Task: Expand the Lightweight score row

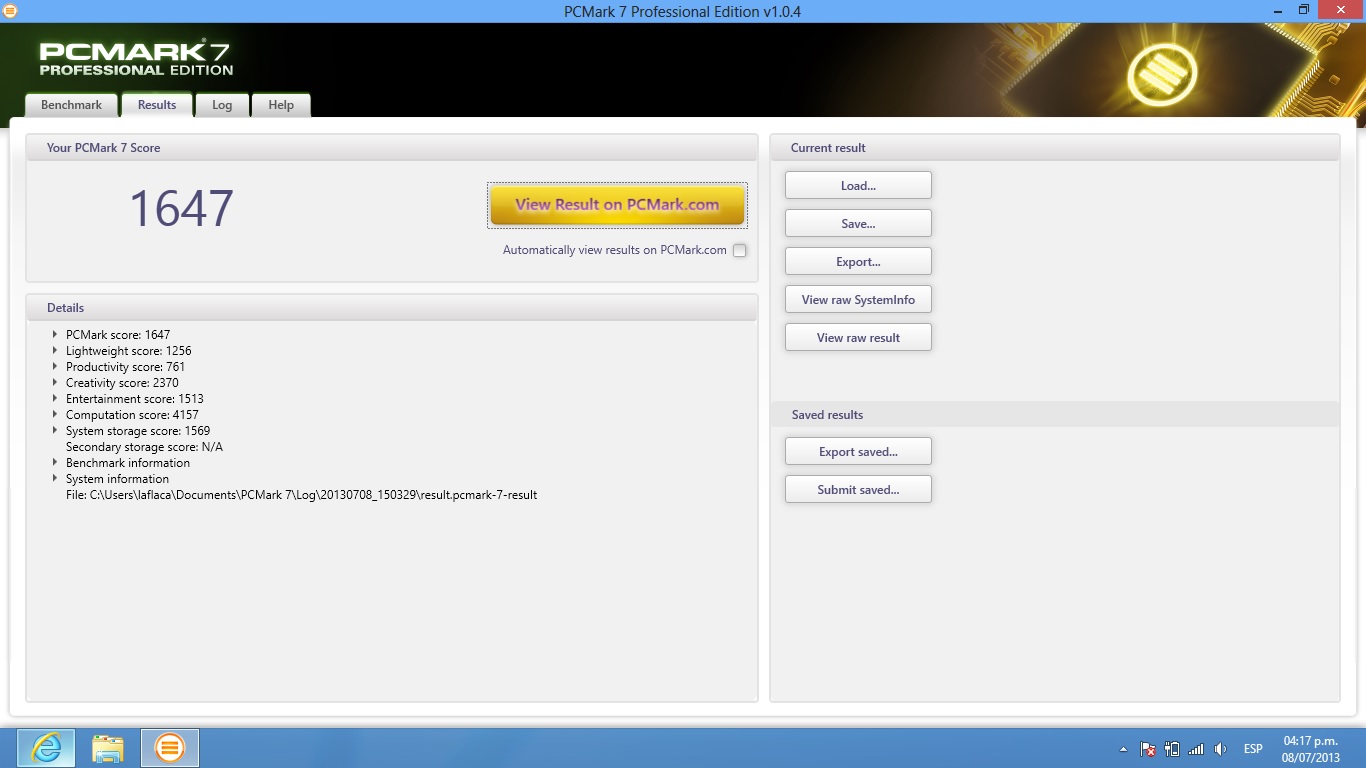Action: tap(55, 350)
